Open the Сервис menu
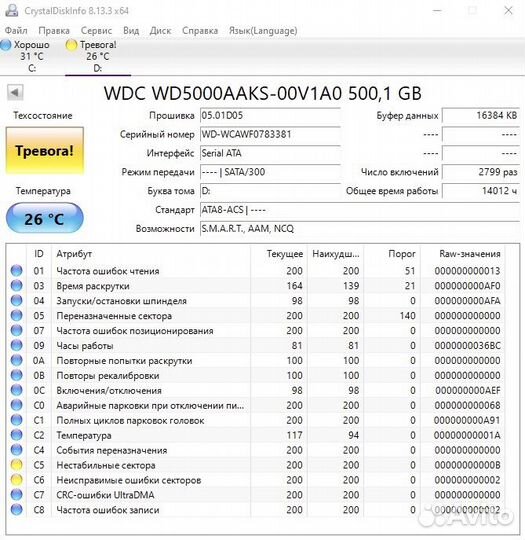Viewport: 525px width, 540px height. [96, 31]
